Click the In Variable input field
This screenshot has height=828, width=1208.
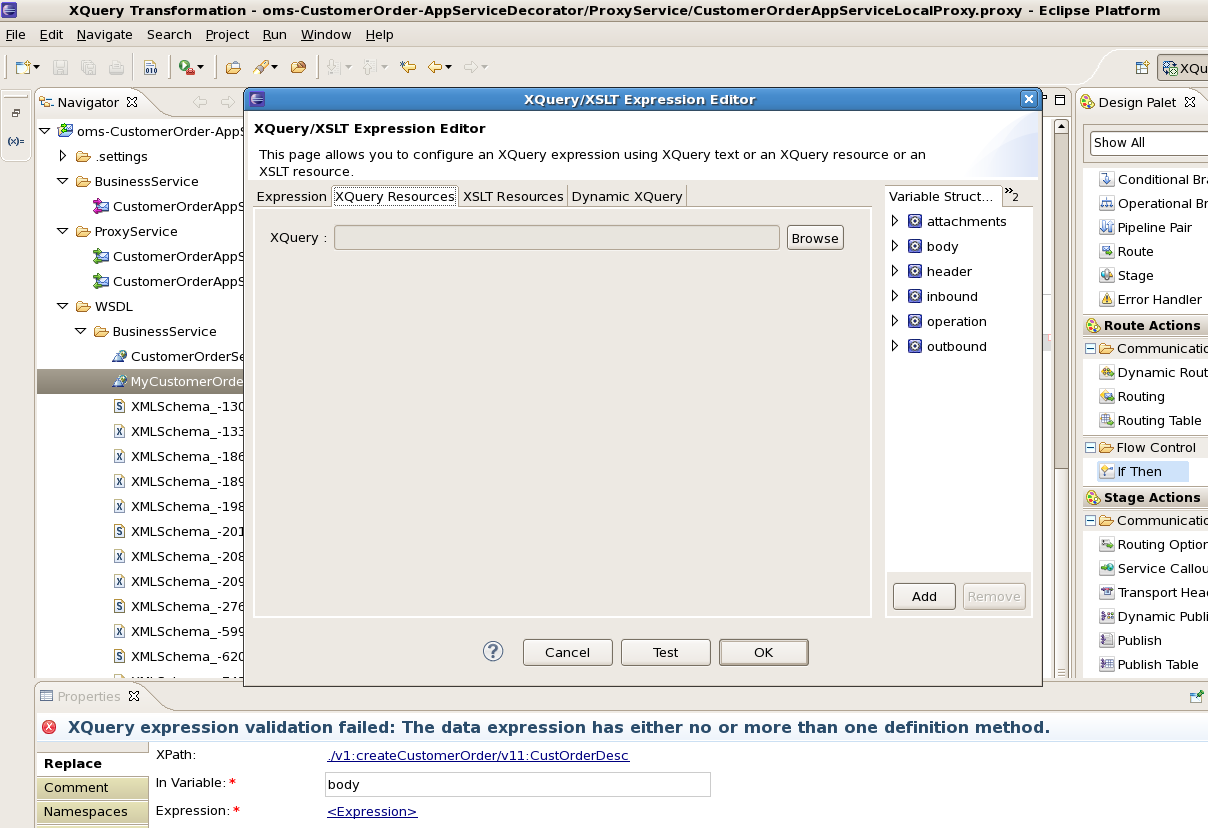pos(518,784)
